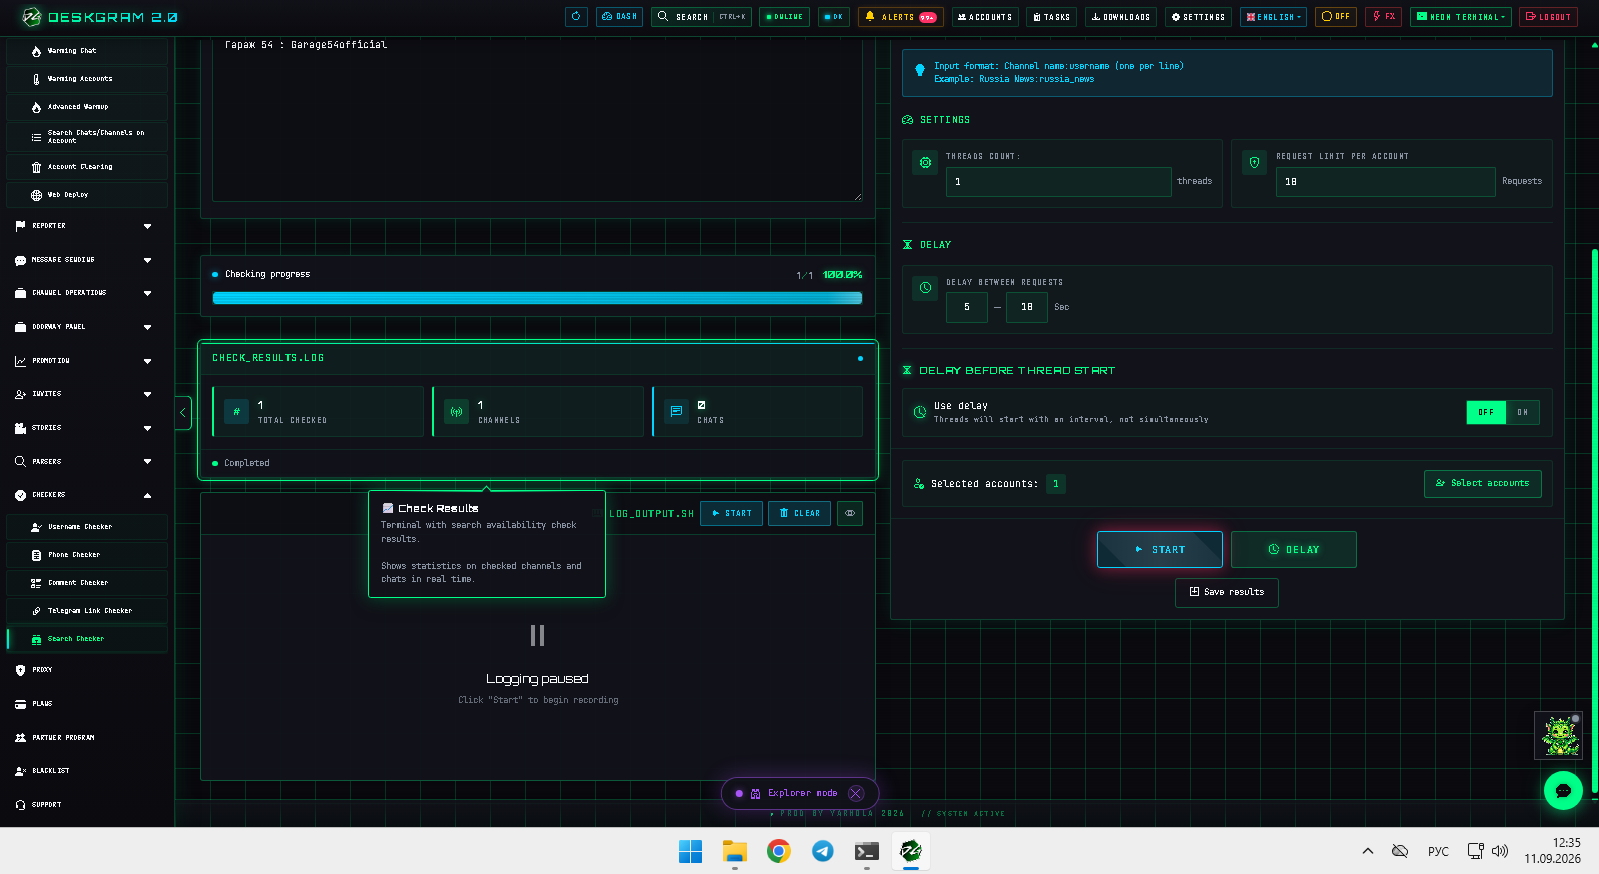Click the threads count input field
Viewport: 1599px width, 874px height.
point(1058,182)
